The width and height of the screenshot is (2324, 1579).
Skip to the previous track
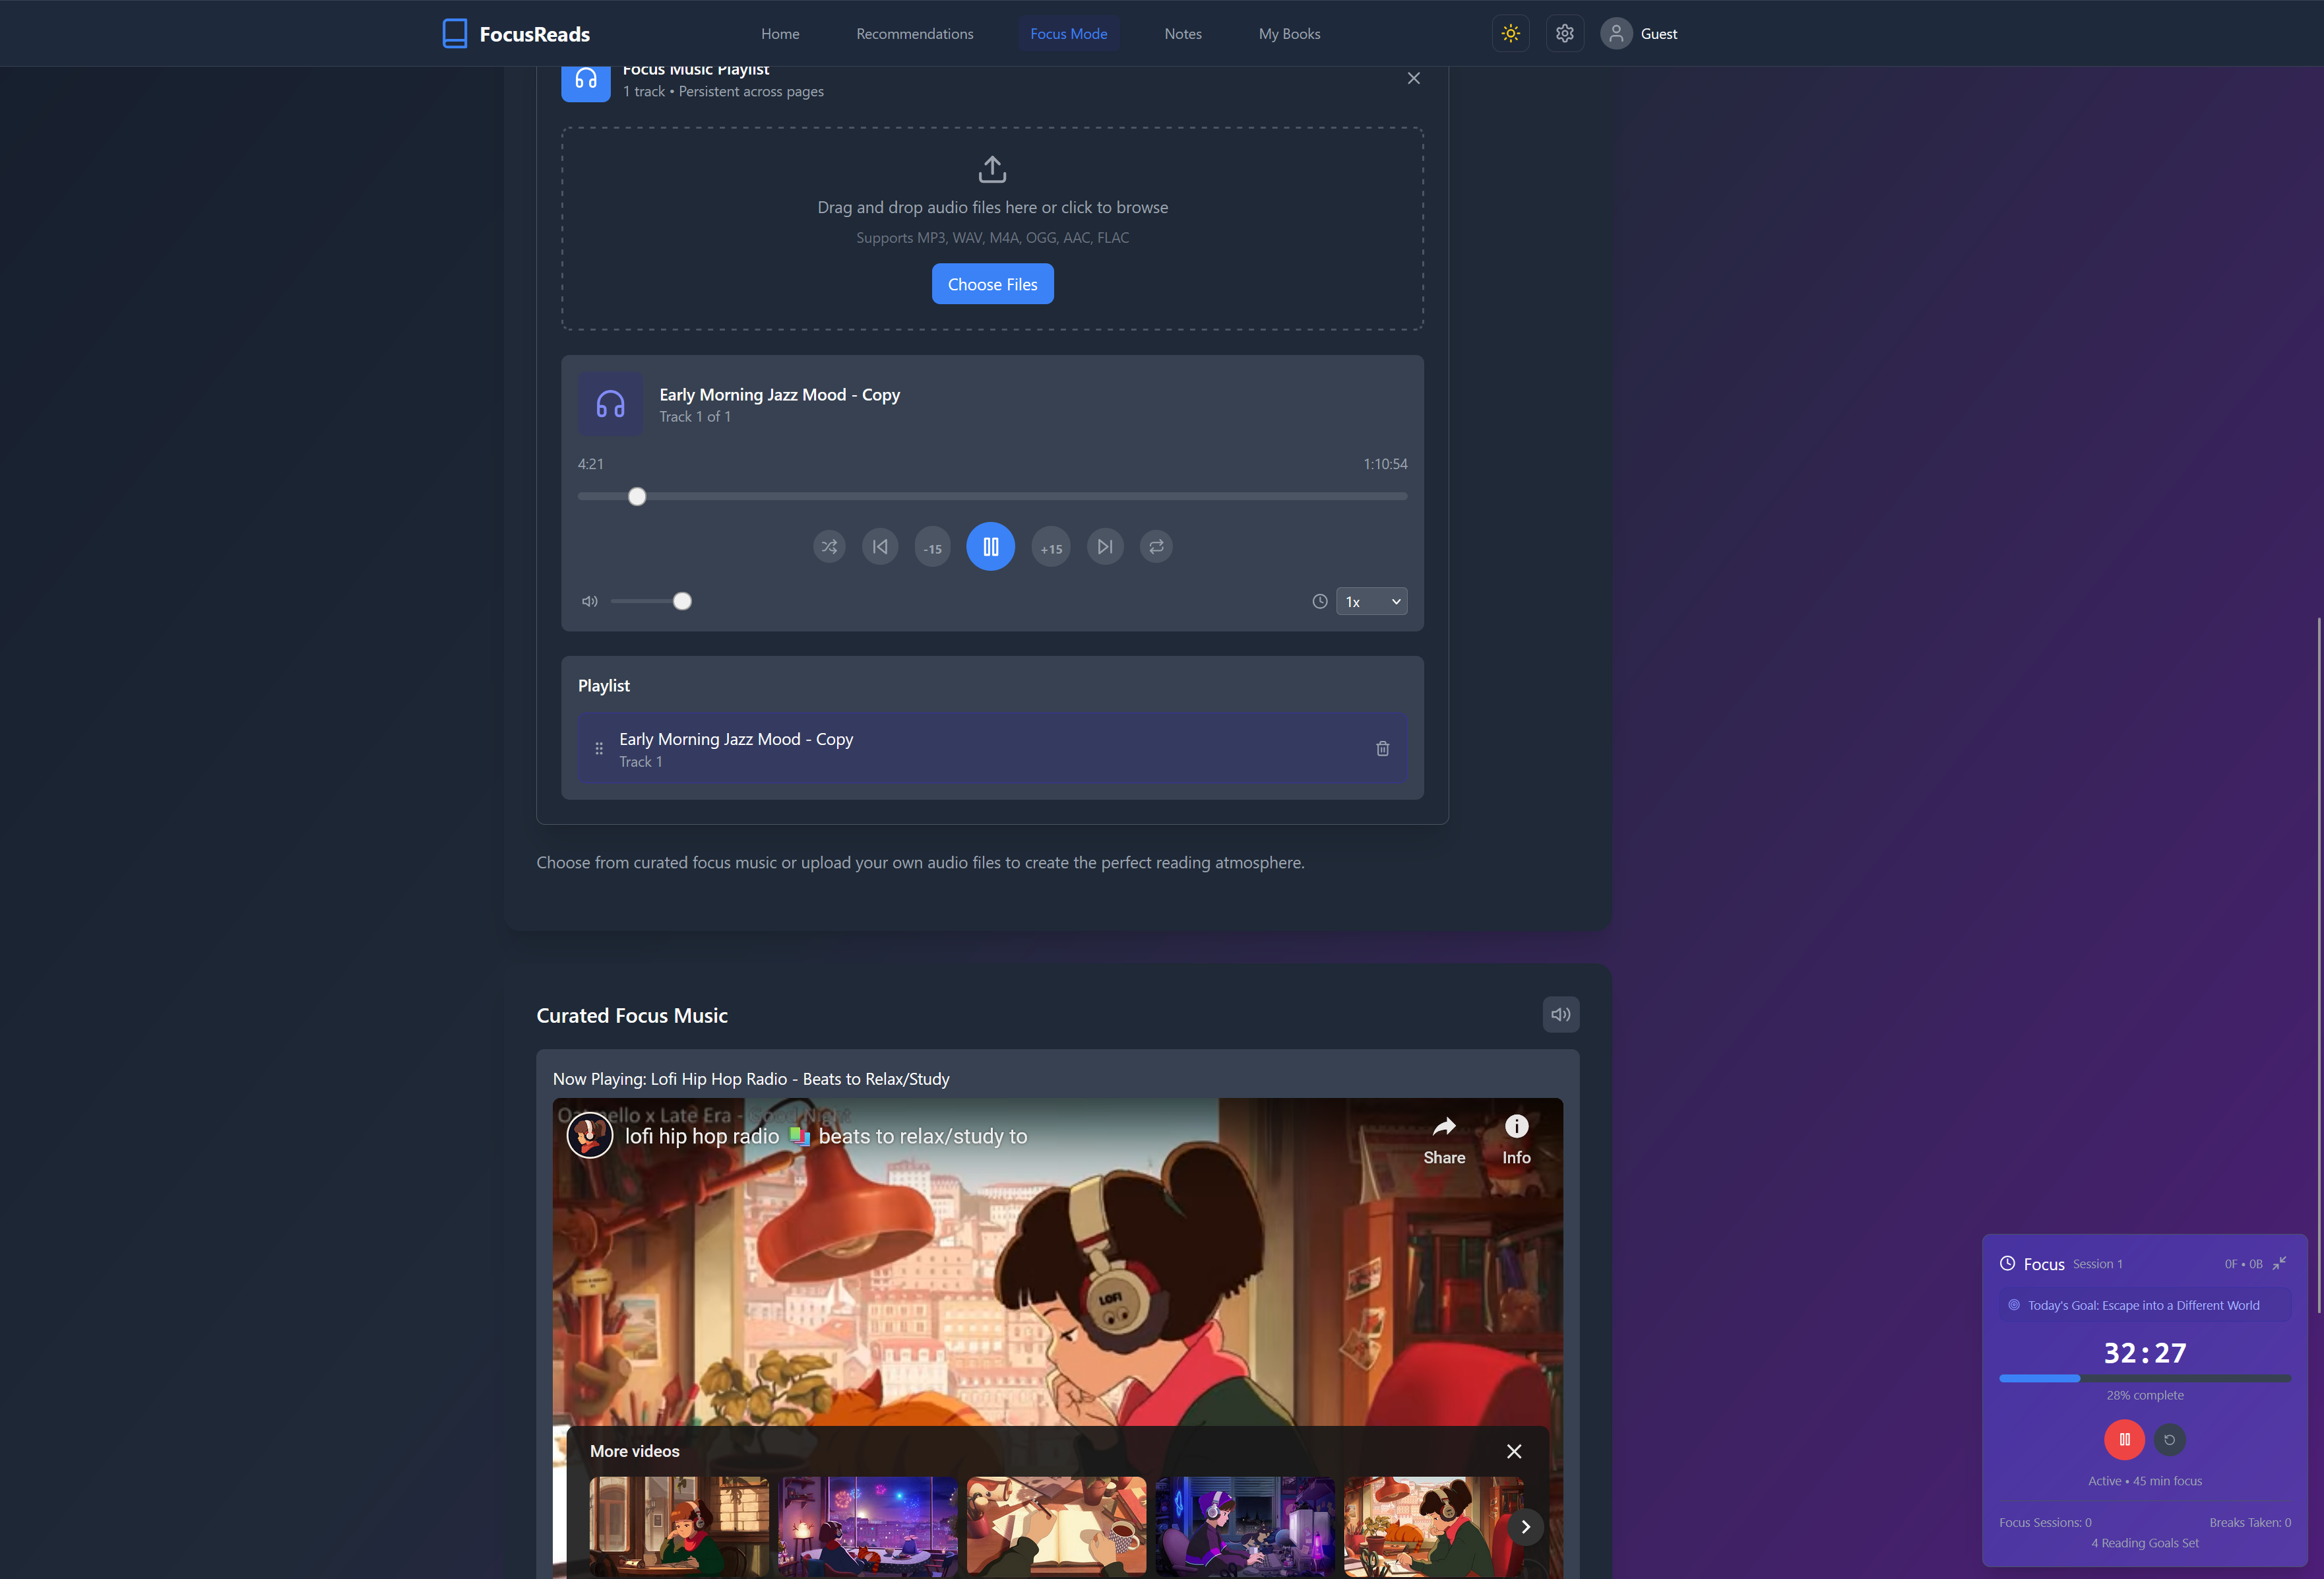point(880,547)
